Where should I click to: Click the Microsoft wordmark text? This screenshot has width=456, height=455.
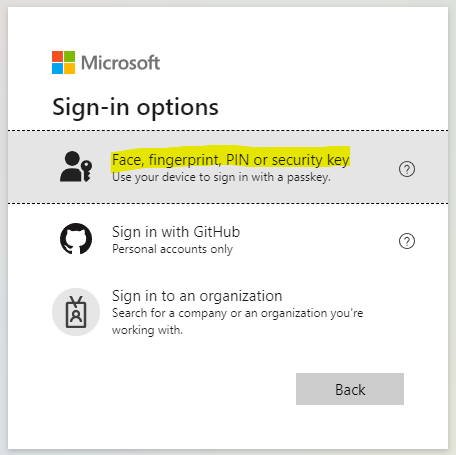[x=121, y=63]
